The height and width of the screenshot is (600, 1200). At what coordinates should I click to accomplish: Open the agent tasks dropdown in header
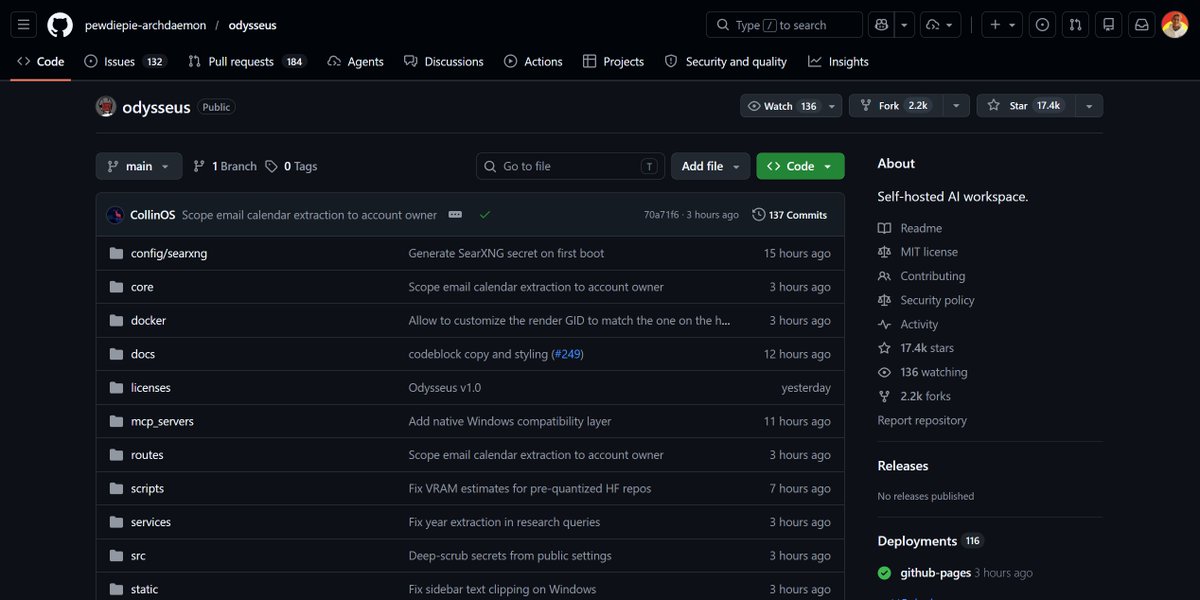tap(941, 25)
